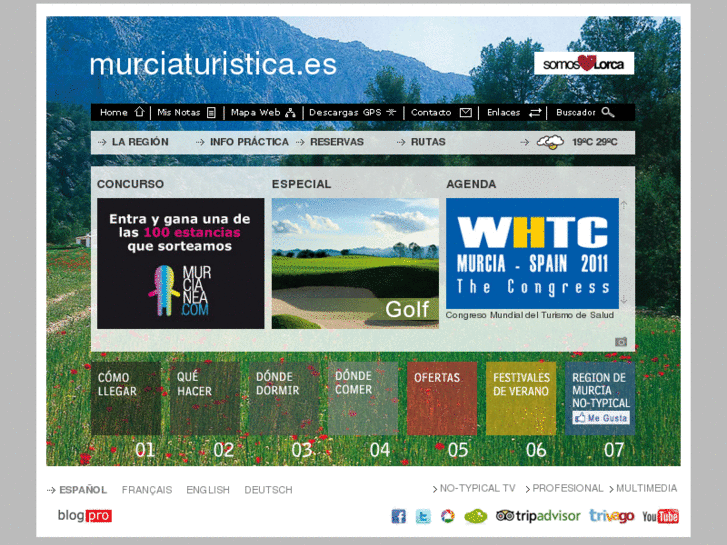Open the Mis Notas notepad icon
The image size is (727, 545).
[211, 112]
